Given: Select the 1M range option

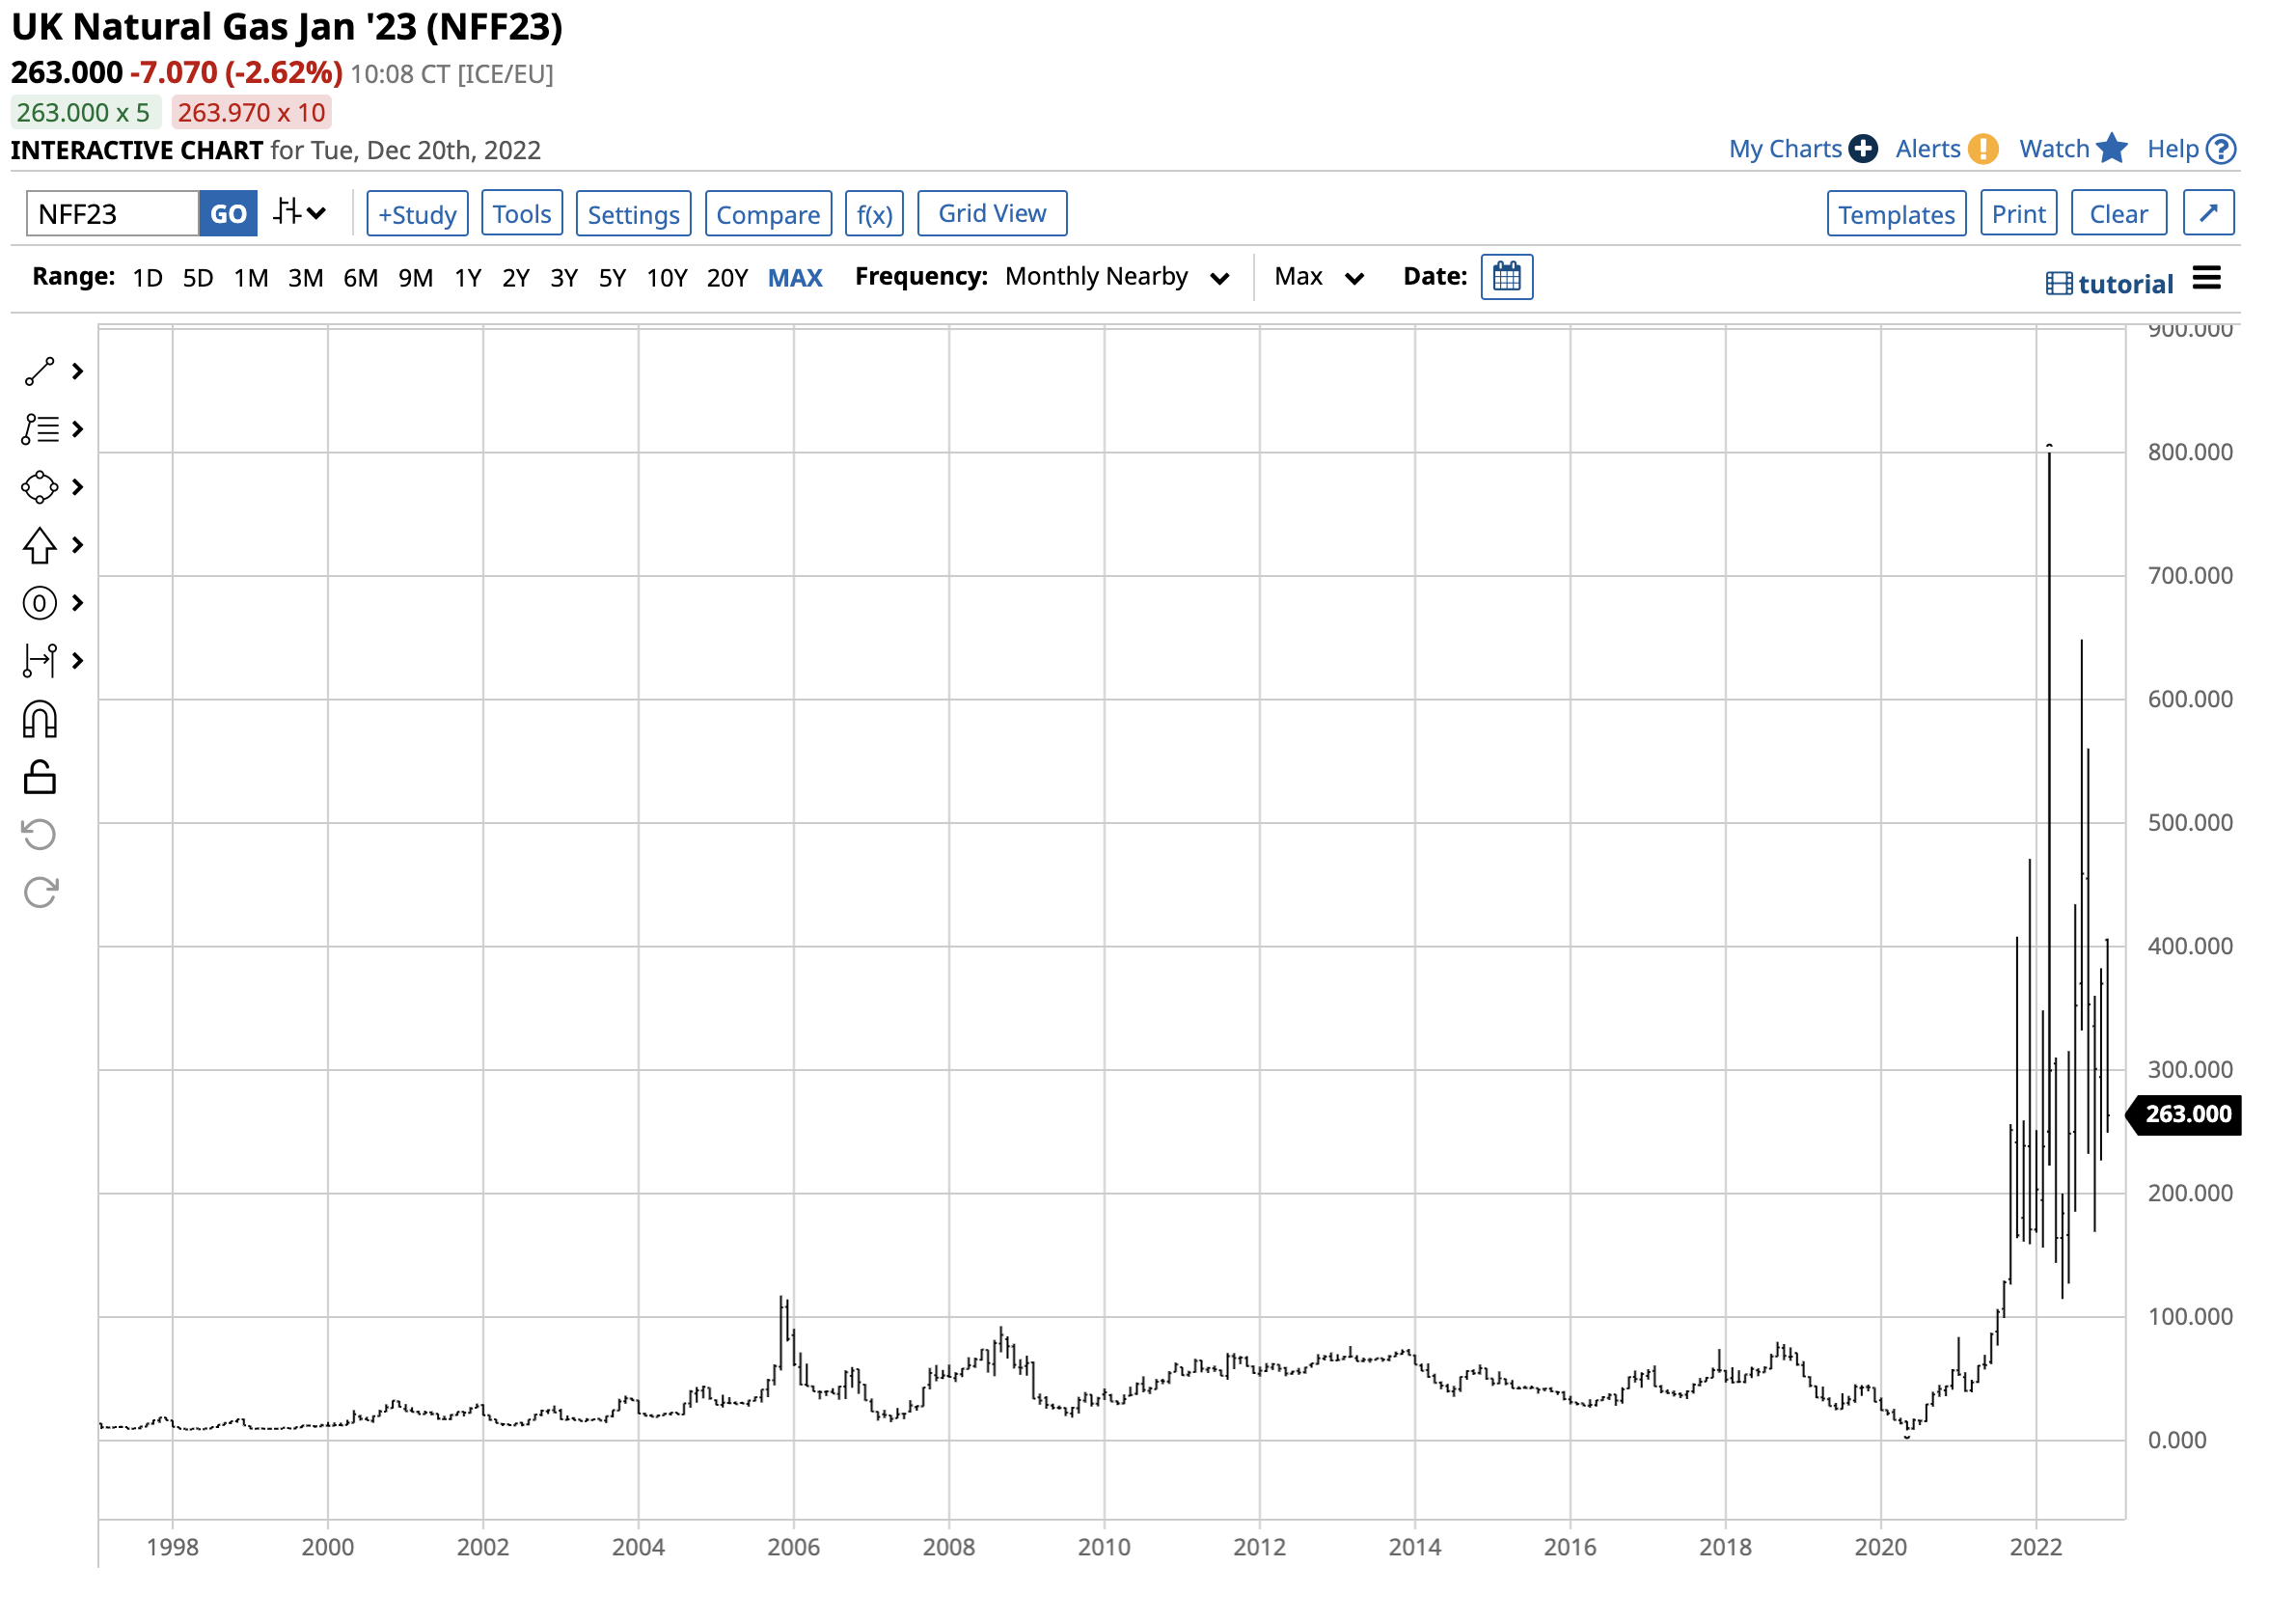Looking at the screenshot, I should (251, 278).
